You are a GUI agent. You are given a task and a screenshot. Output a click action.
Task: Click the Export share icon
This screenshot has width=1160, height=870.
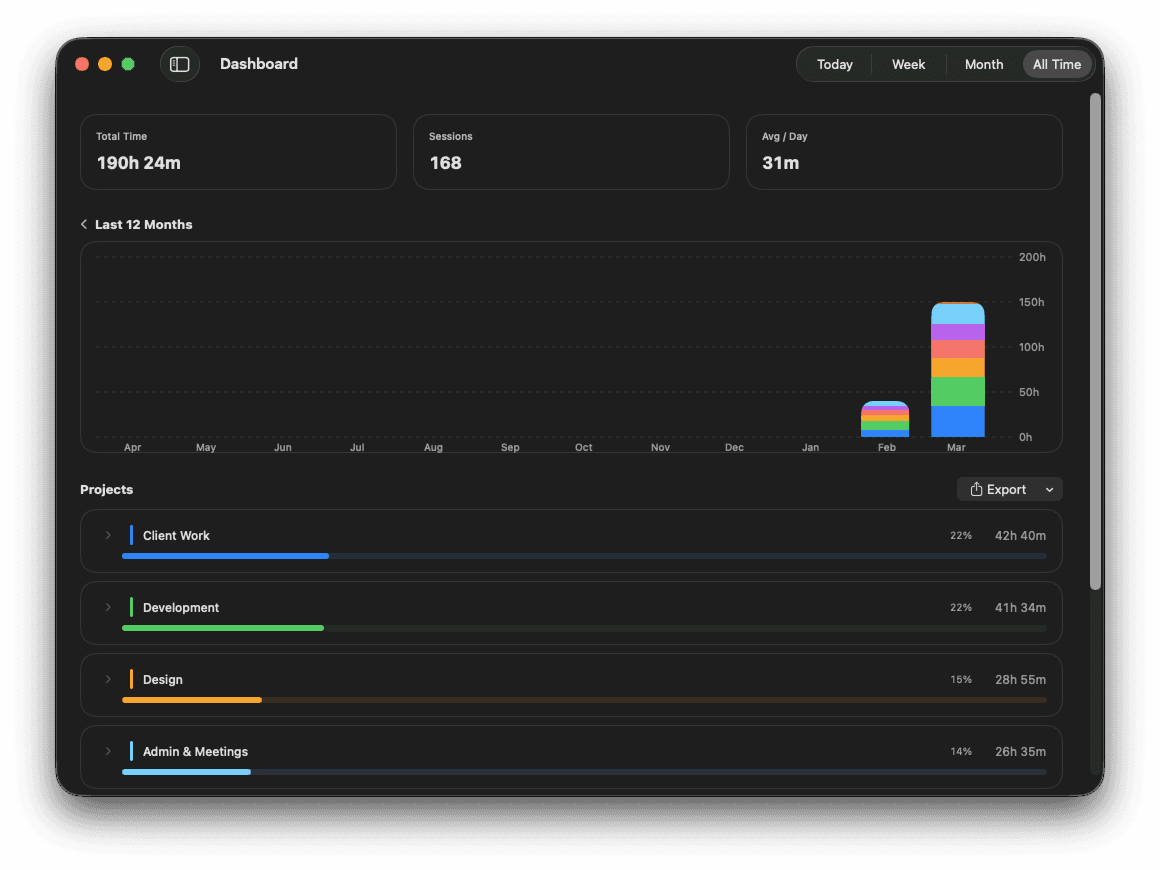976,490
